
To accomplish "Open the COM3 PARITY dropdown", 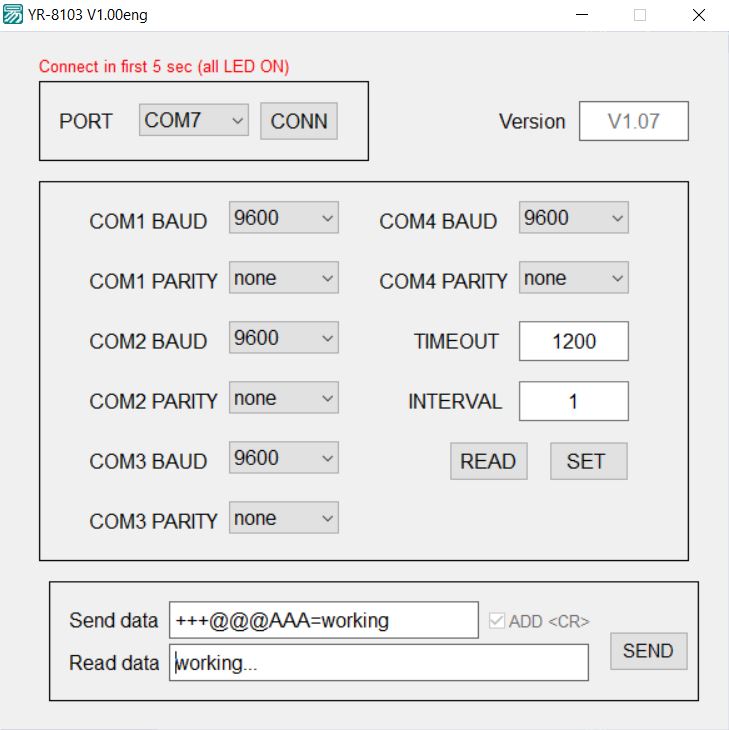I will tap(283, 518).
